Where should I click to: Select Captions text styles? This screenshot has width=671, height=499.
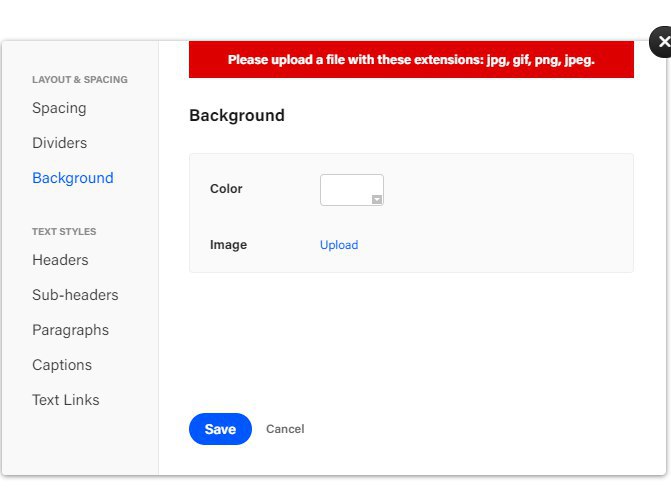tap(62, 365)
